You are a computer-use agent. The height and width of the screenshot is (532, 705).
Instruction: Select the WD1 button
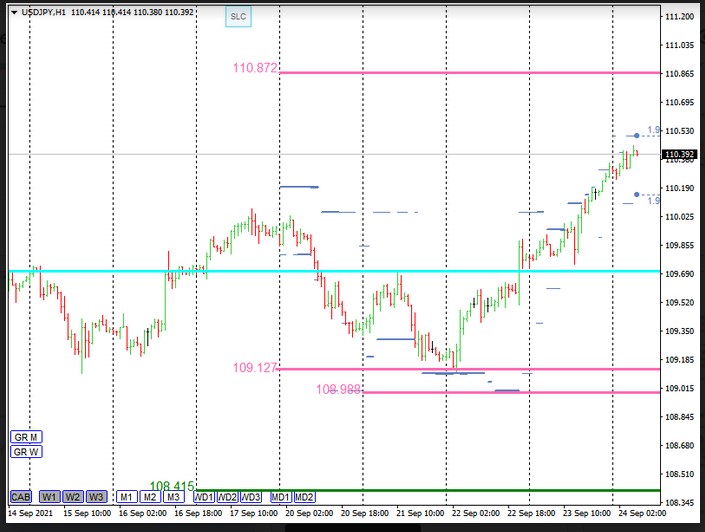tap(203, 497)
